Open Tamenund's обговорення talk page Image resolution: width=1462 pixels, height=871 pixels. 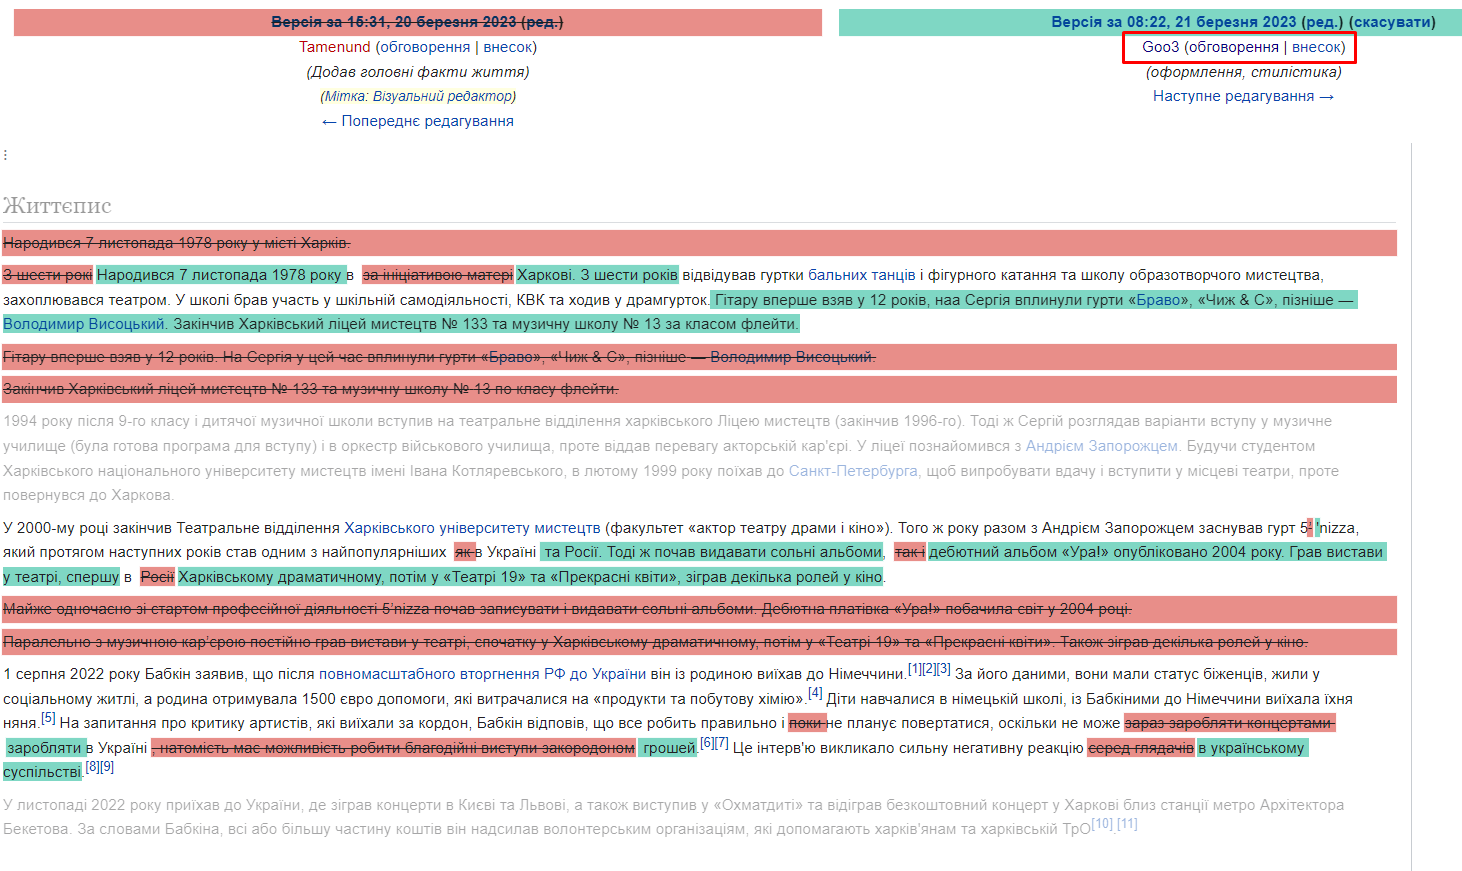click(x=425, y=47)
